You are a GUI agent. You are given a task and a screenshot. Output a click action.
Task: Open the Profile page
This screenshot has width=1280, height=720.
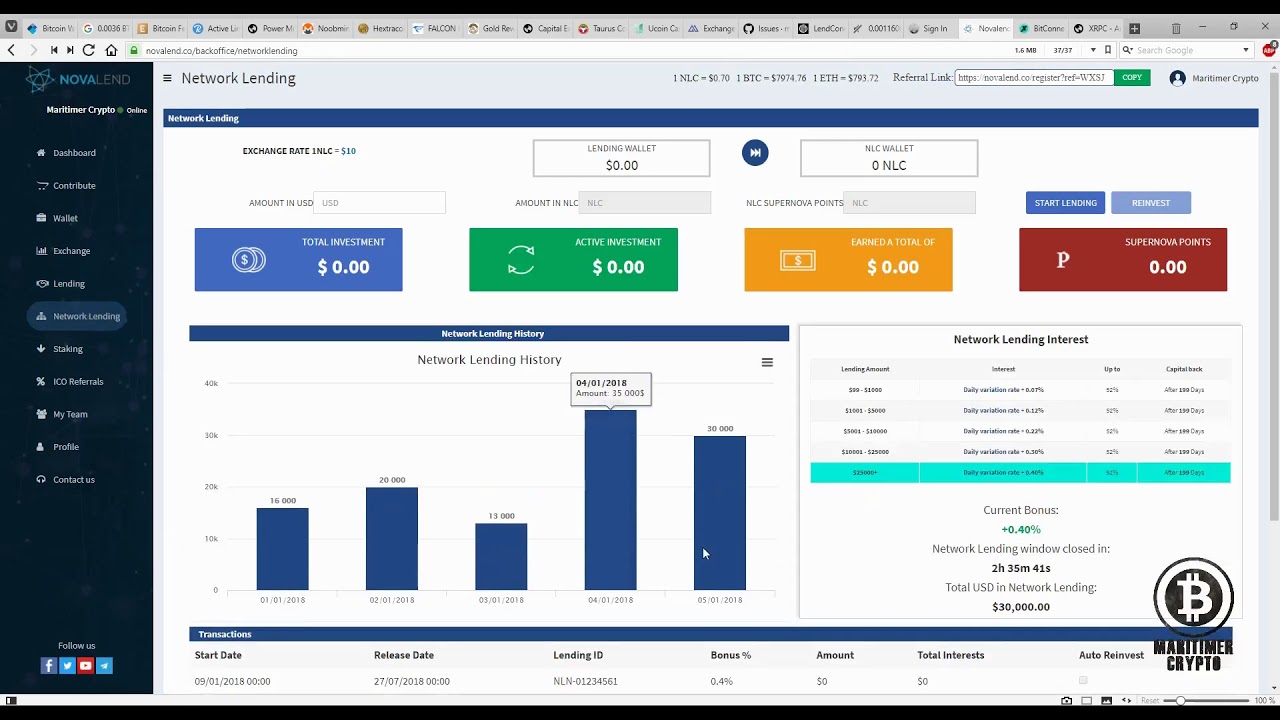[58, 447]
